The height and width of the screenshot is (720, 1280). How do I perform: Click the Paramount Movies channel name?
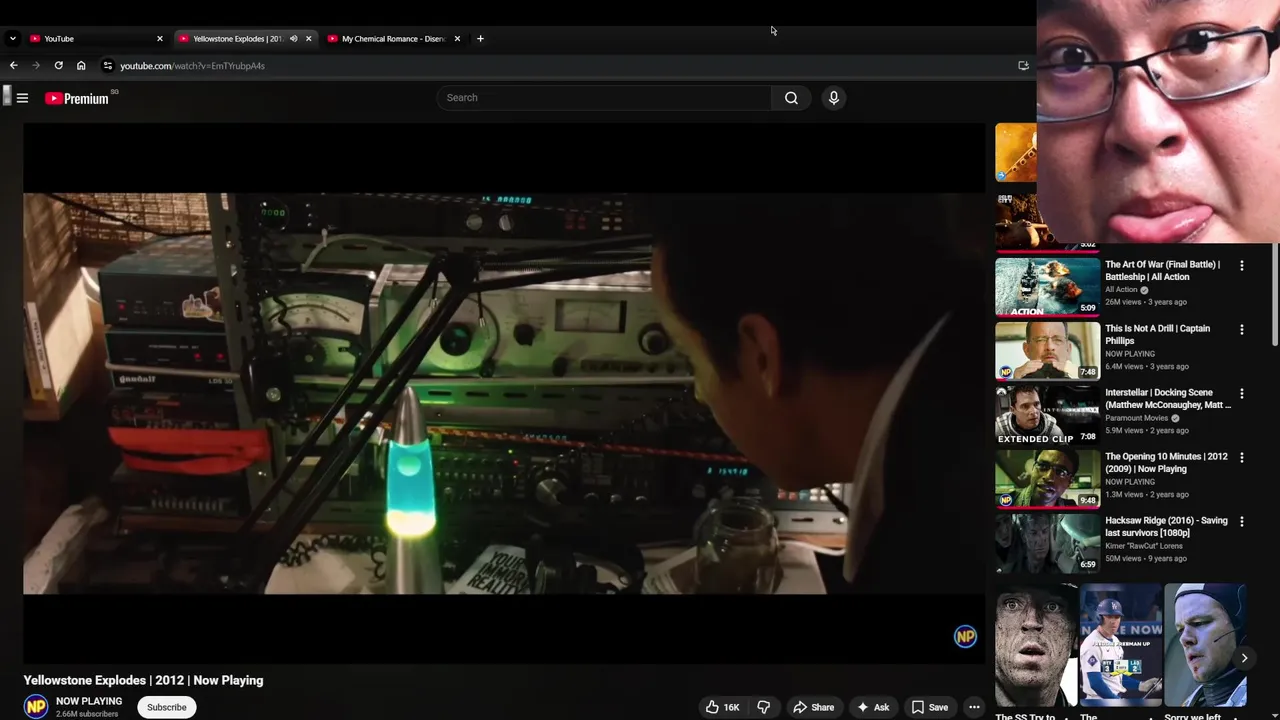point(1136,418)
